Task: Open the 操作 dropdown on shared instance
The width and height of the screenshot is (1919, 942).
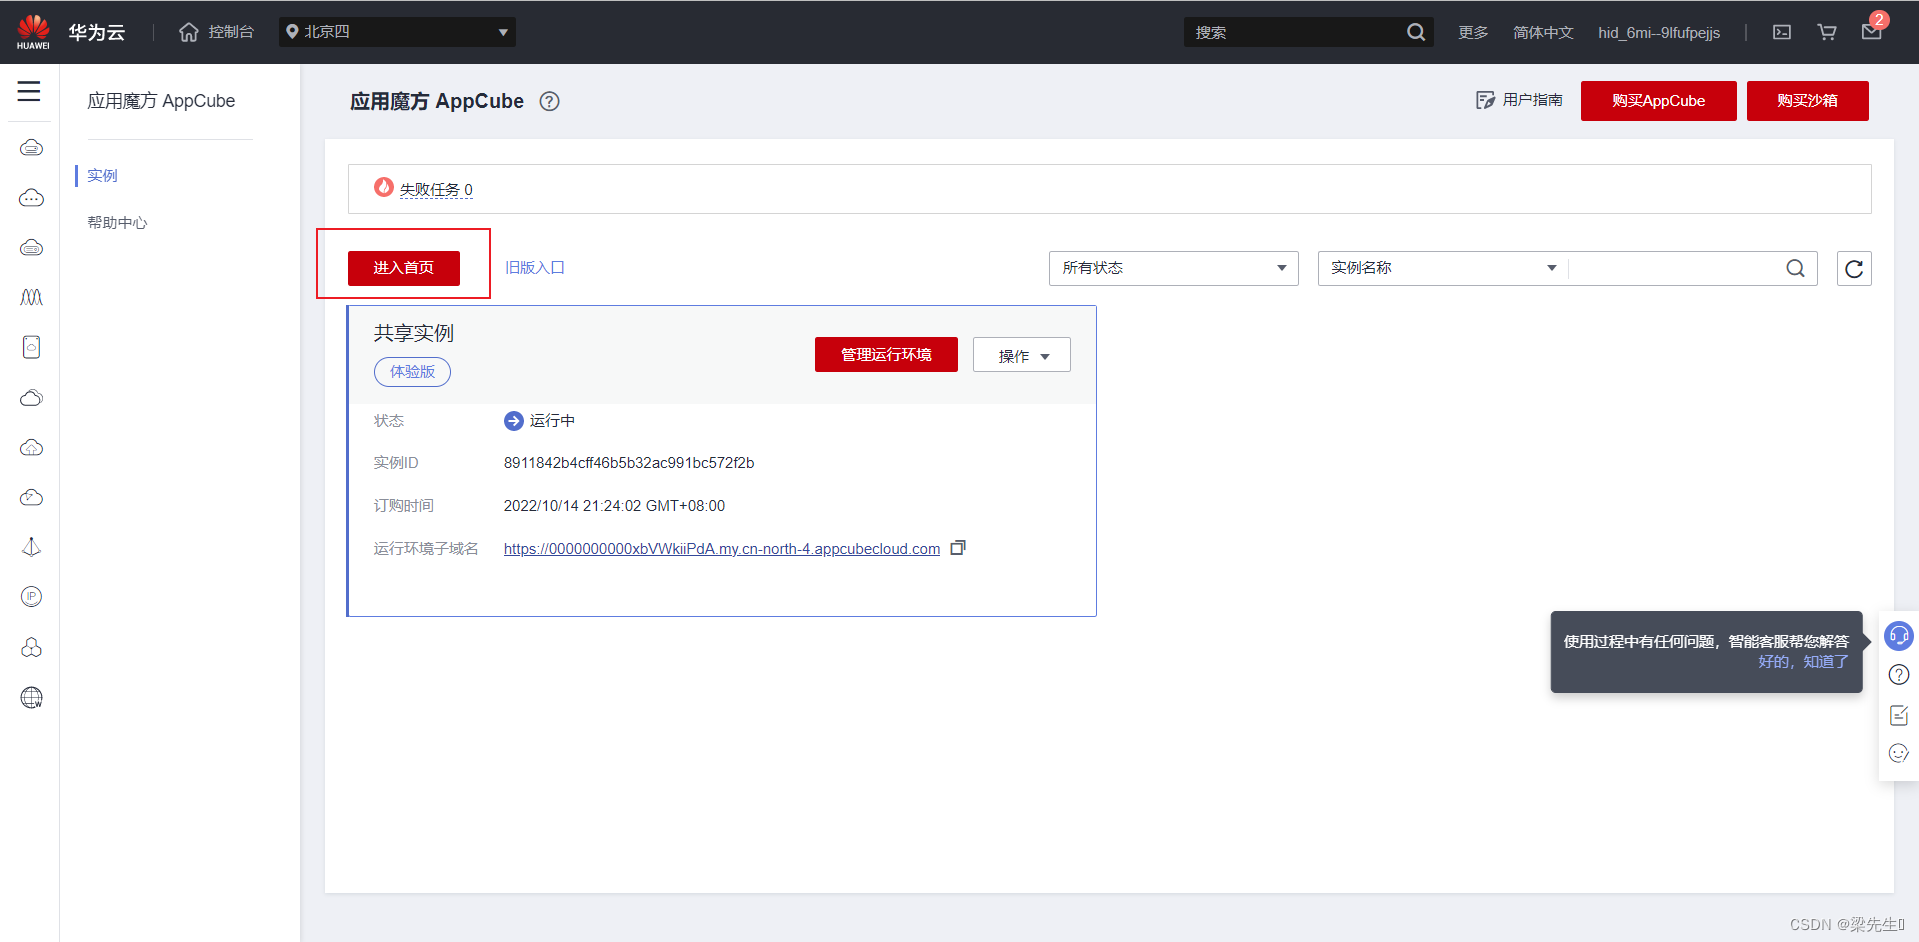Action: tap(1022, 355)
